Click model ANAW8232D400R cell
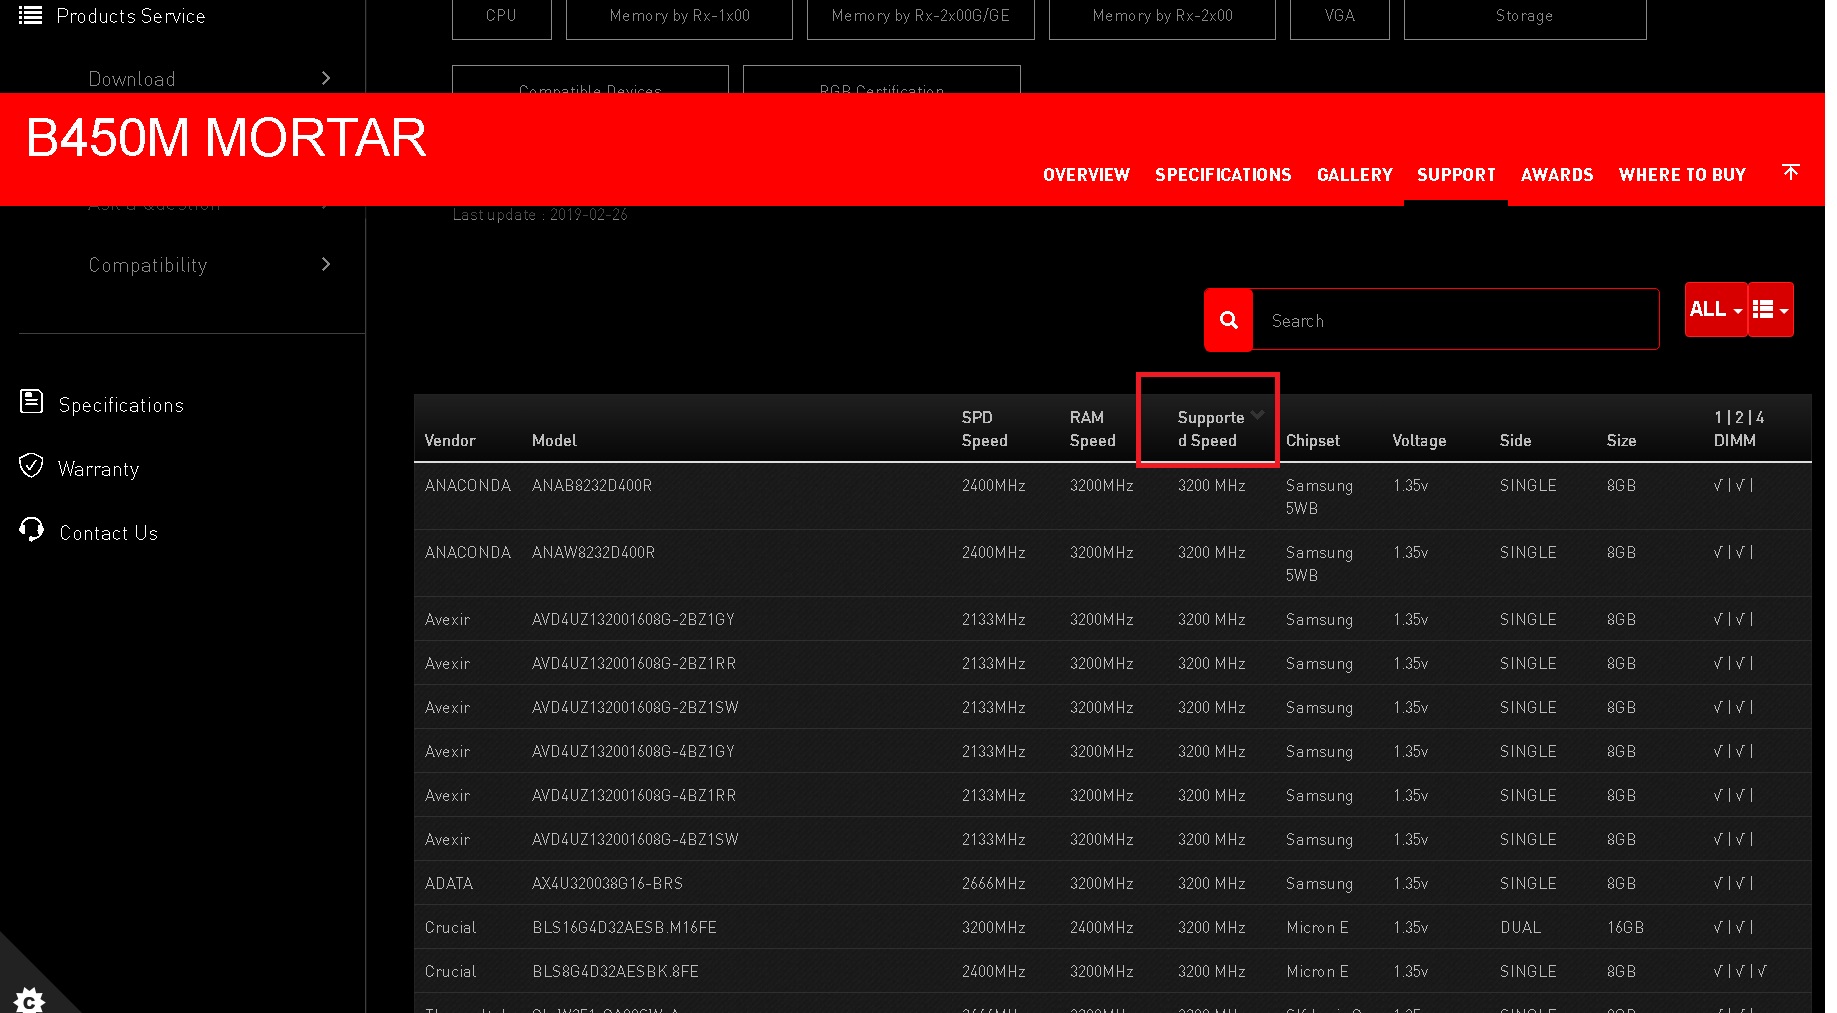 pyautogui.click(x=593, y=552)
